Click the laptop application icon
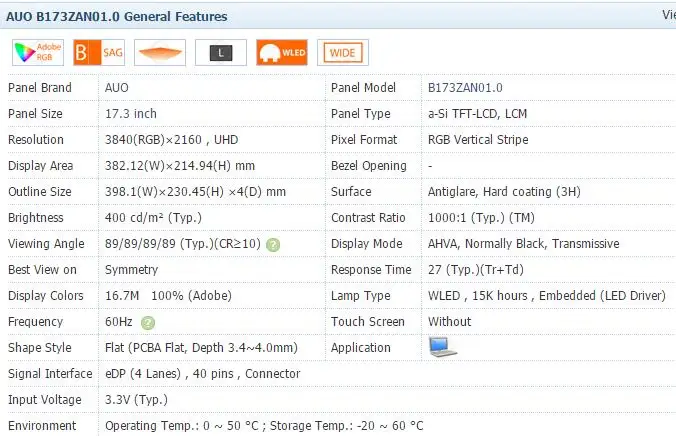The height and width of the screenshot is (436, 676). point(443,347)
